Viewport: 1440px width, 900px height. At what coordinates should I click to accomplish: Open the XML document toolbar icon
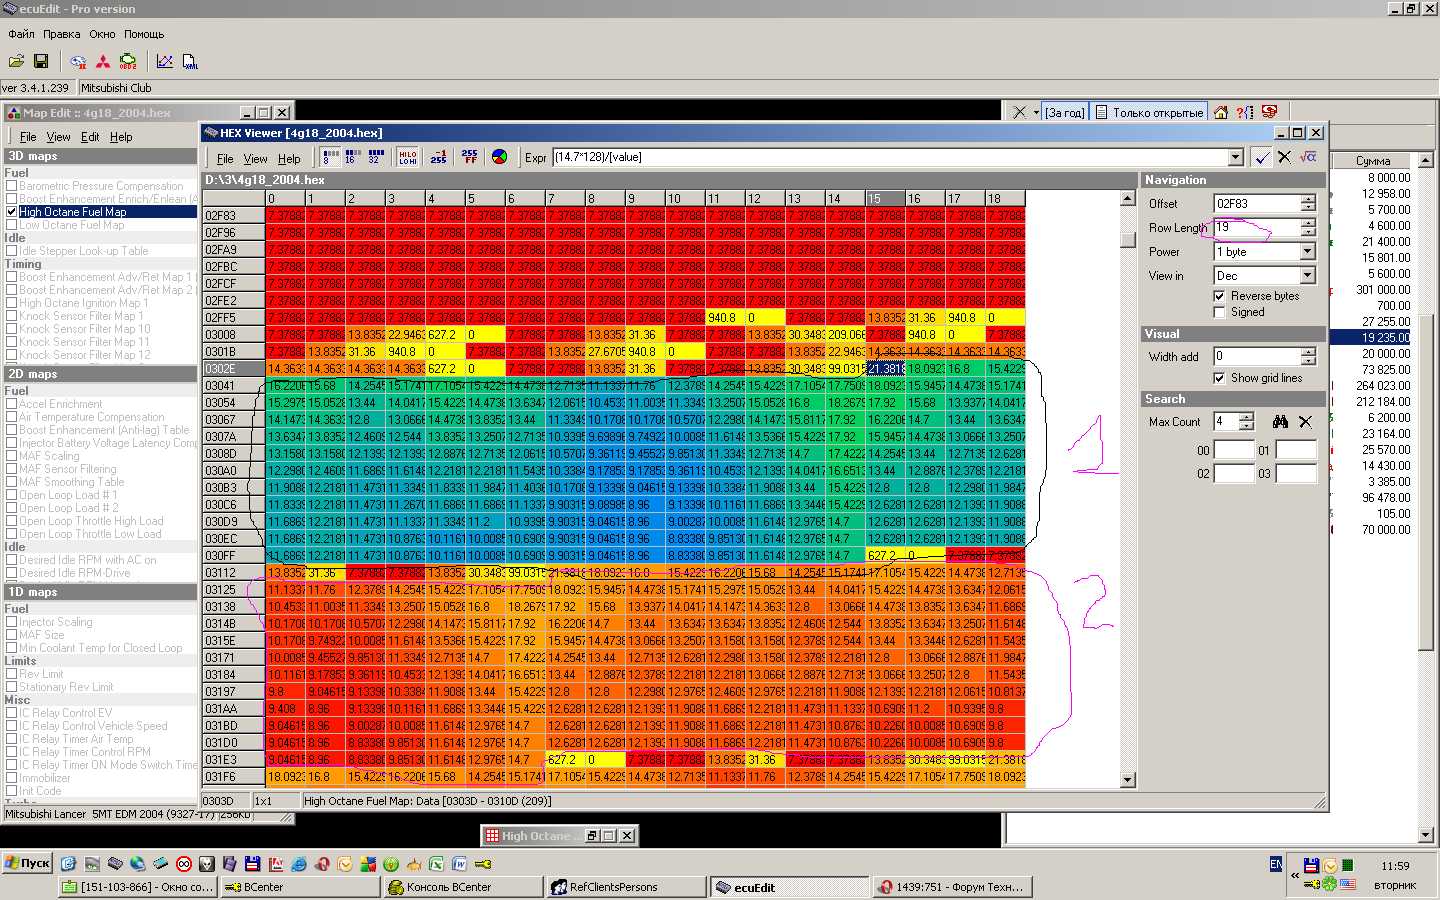(x=190, y=61)
